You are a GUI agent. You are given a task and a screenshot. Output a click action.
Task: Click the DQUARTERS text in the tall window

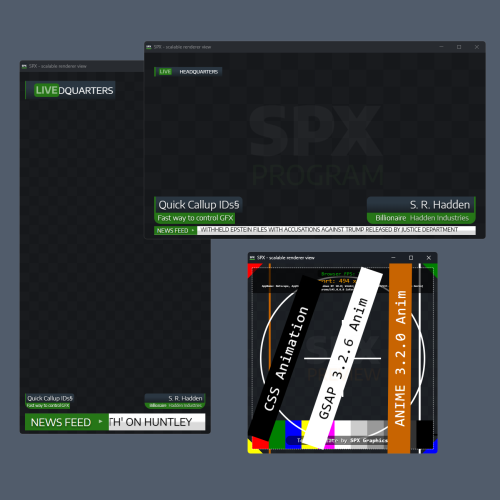coord(86,90)
